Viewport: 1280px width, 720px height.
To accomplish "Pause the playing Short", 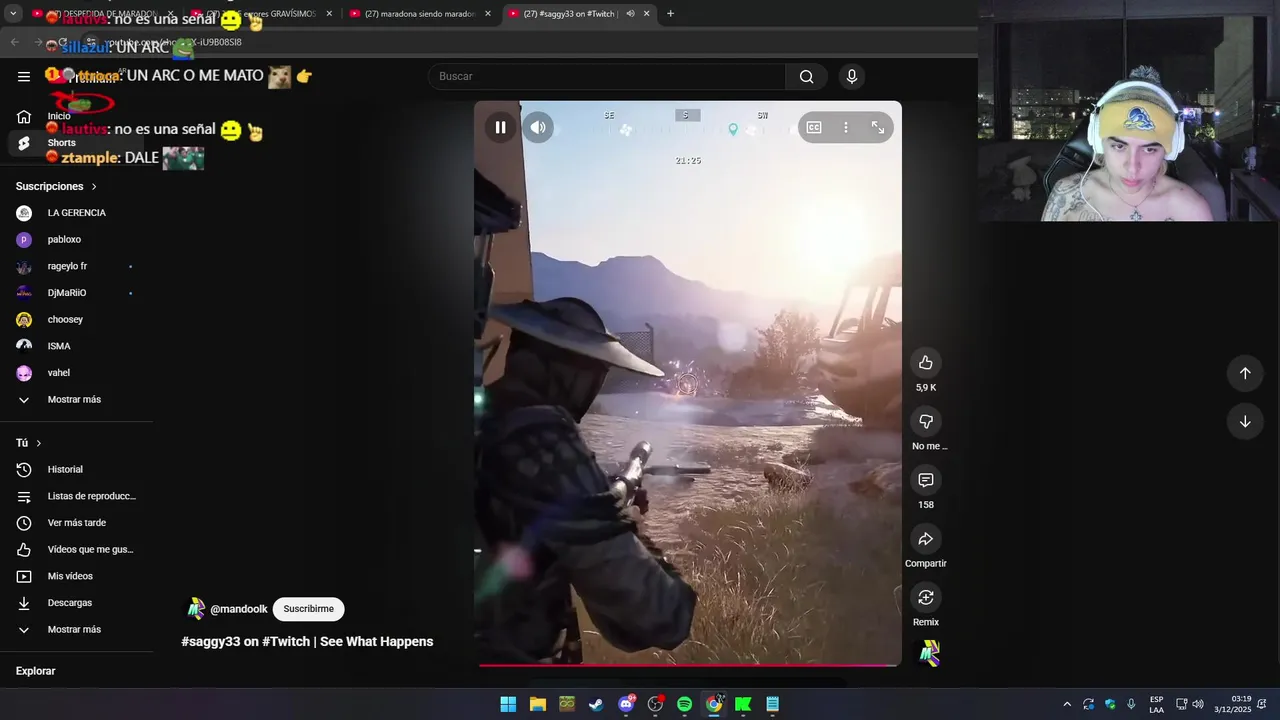I will pos(500,127).
